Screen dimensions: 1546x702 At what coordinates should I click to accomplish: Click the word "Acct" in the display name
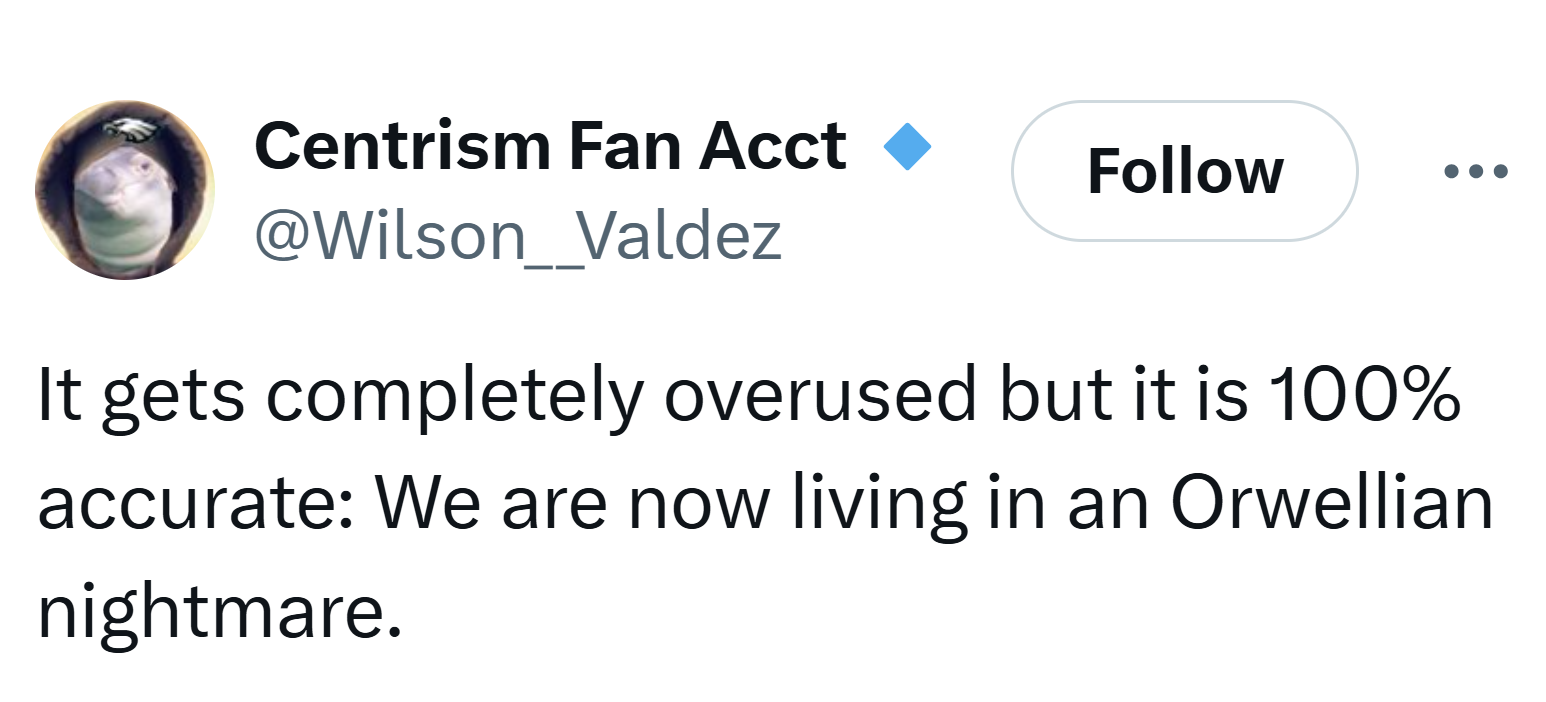point(773,147)
